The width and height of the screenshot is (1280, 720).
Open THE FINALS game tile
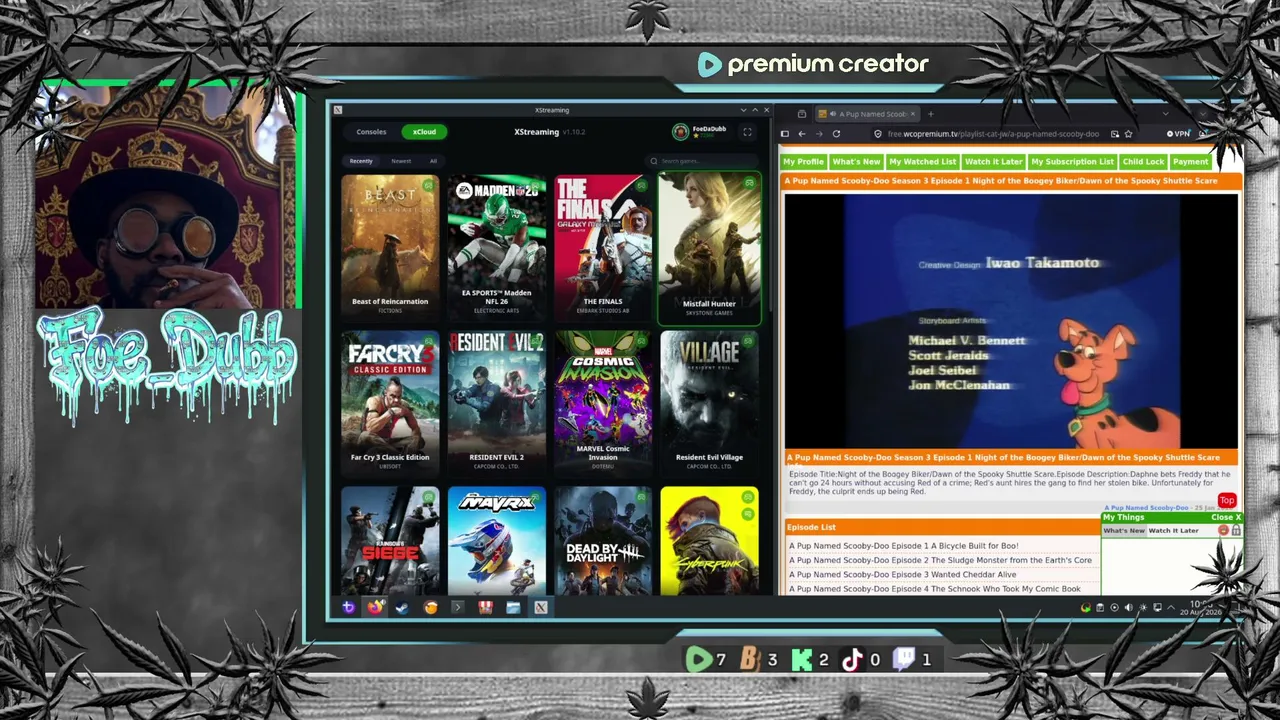603,247
